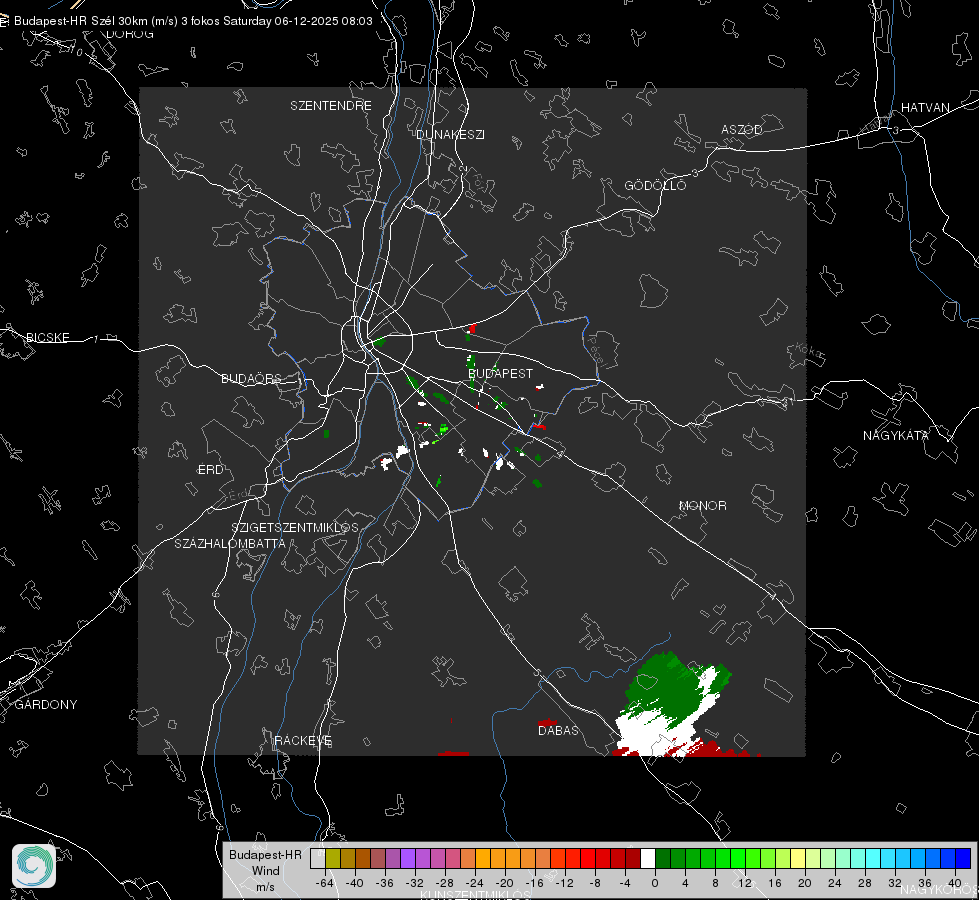Click the swirl logo icon at bottom-left
Viewport: 979px width, 900px height.
[34, 866]
